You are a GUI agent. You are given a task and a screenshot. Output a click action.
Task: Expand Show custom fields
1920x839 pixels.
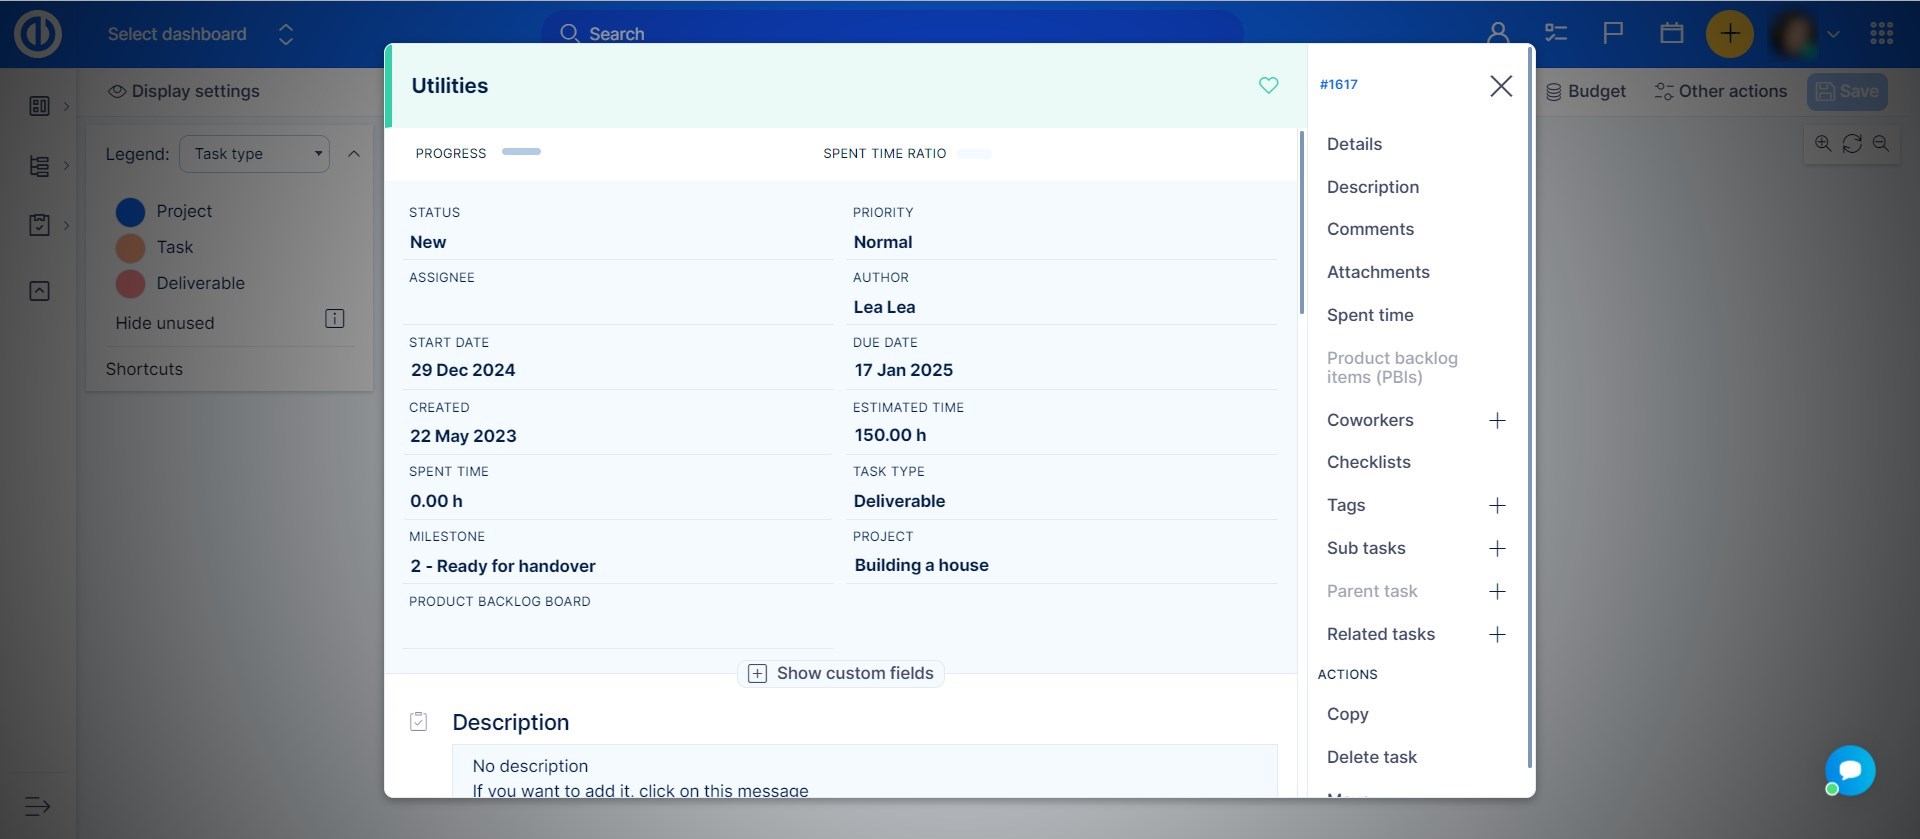(x=841, y=674)
